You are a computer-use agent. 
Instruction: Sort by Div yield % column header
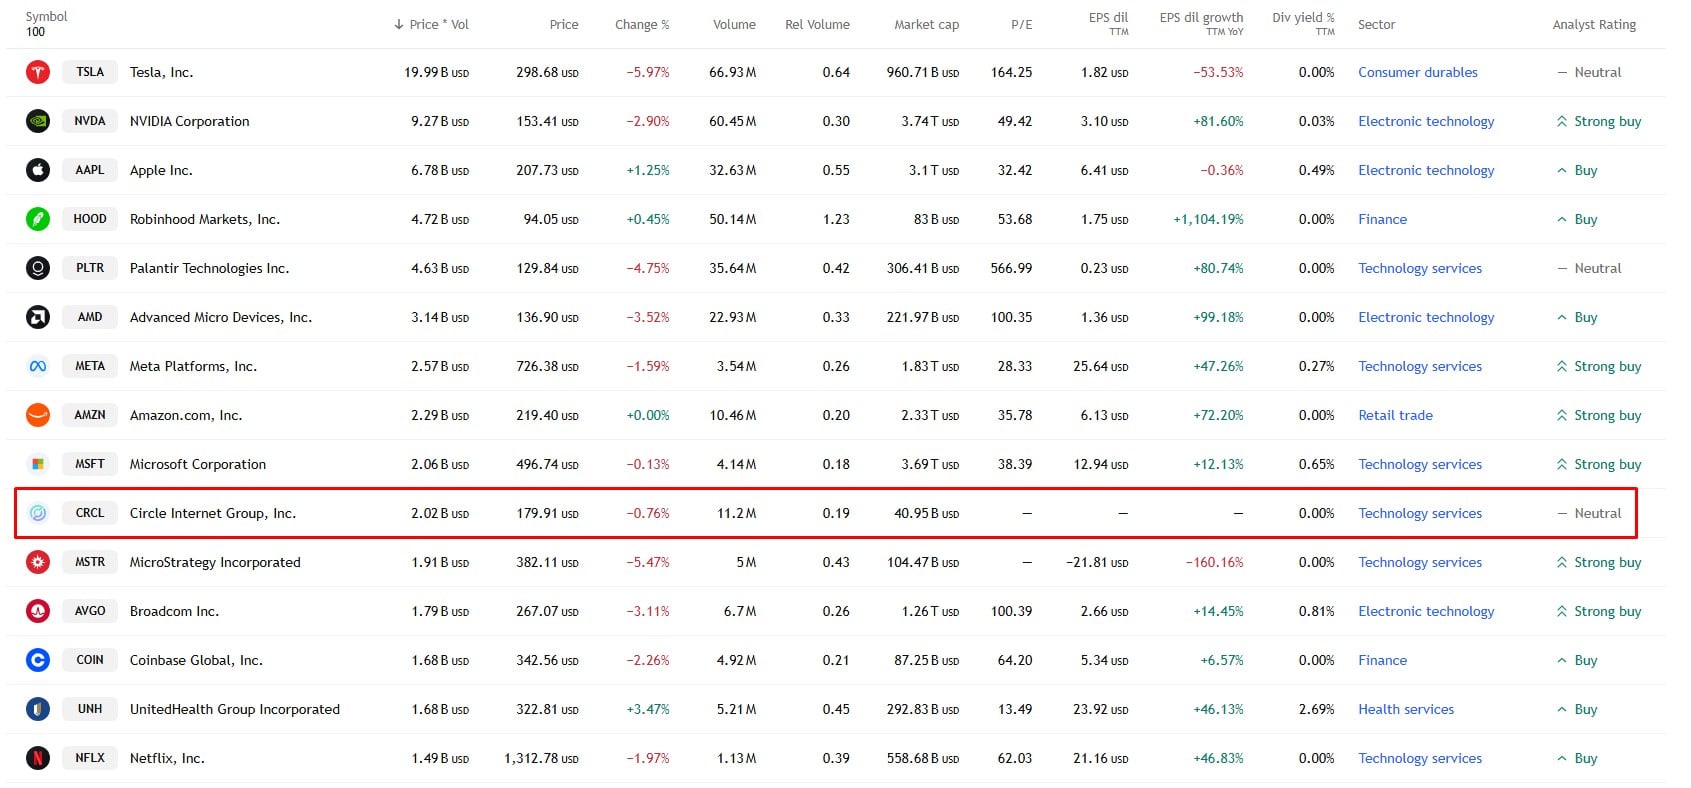coord(1303,24)
